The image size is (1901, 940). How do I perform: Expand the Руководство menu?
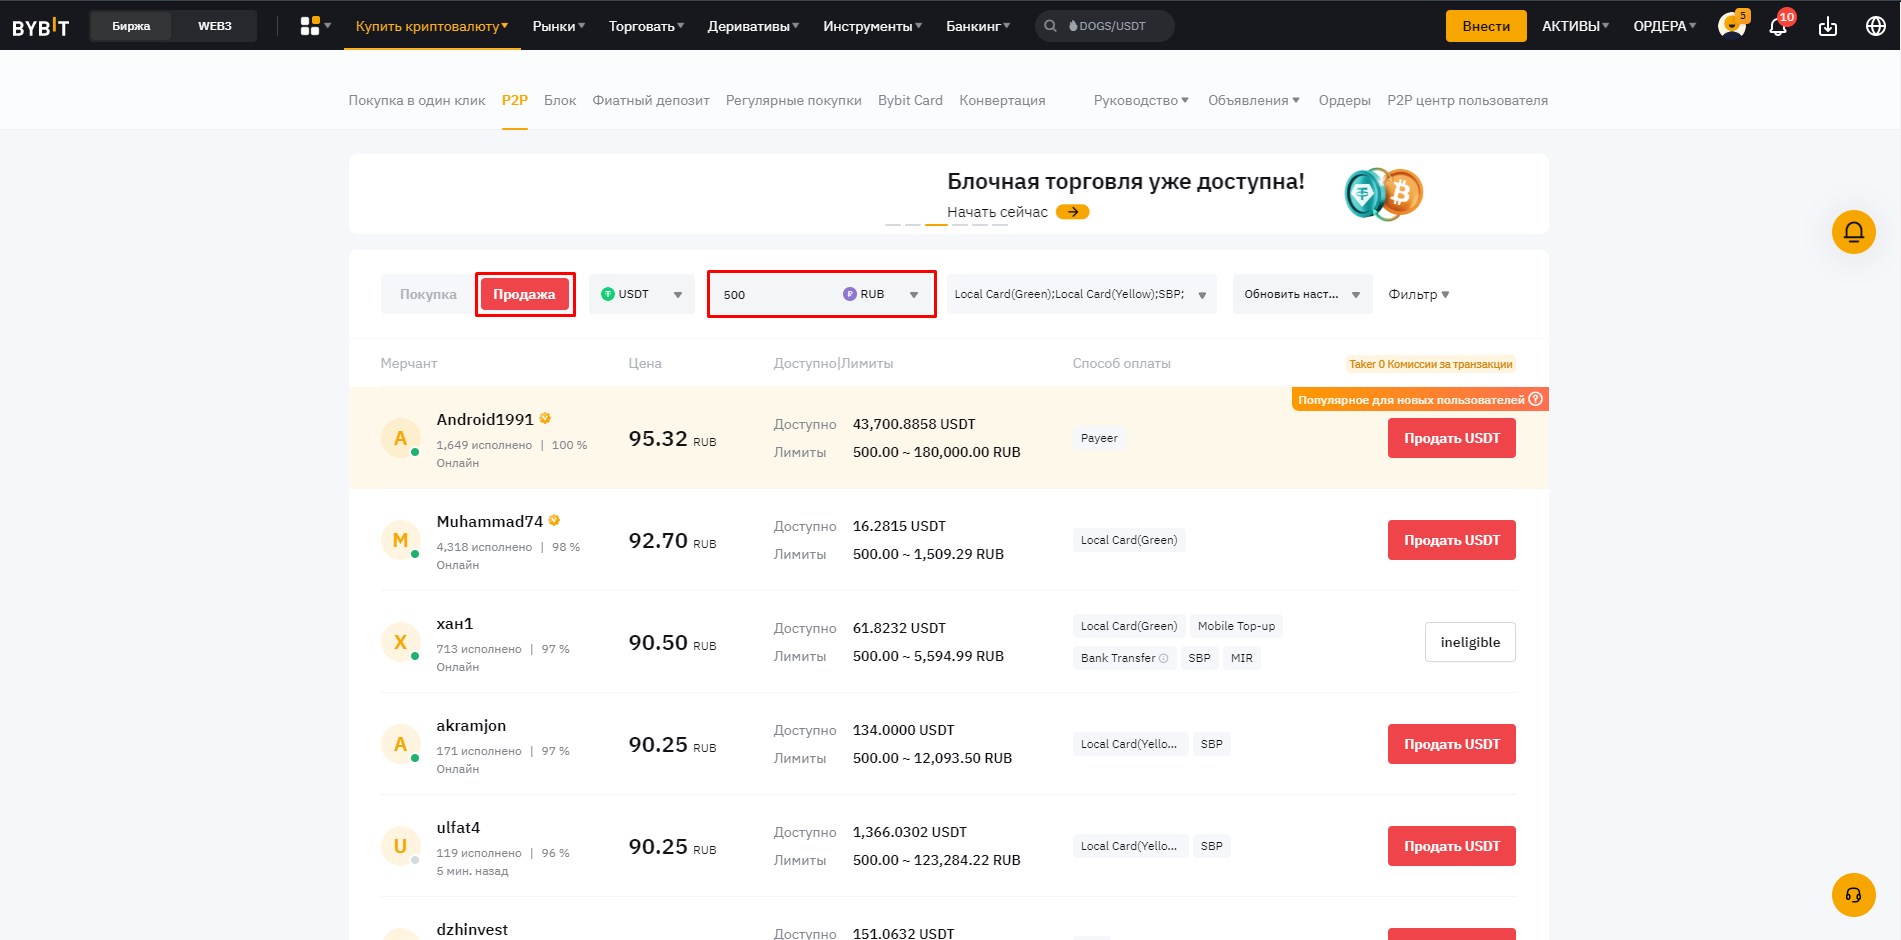(1141, 100)
